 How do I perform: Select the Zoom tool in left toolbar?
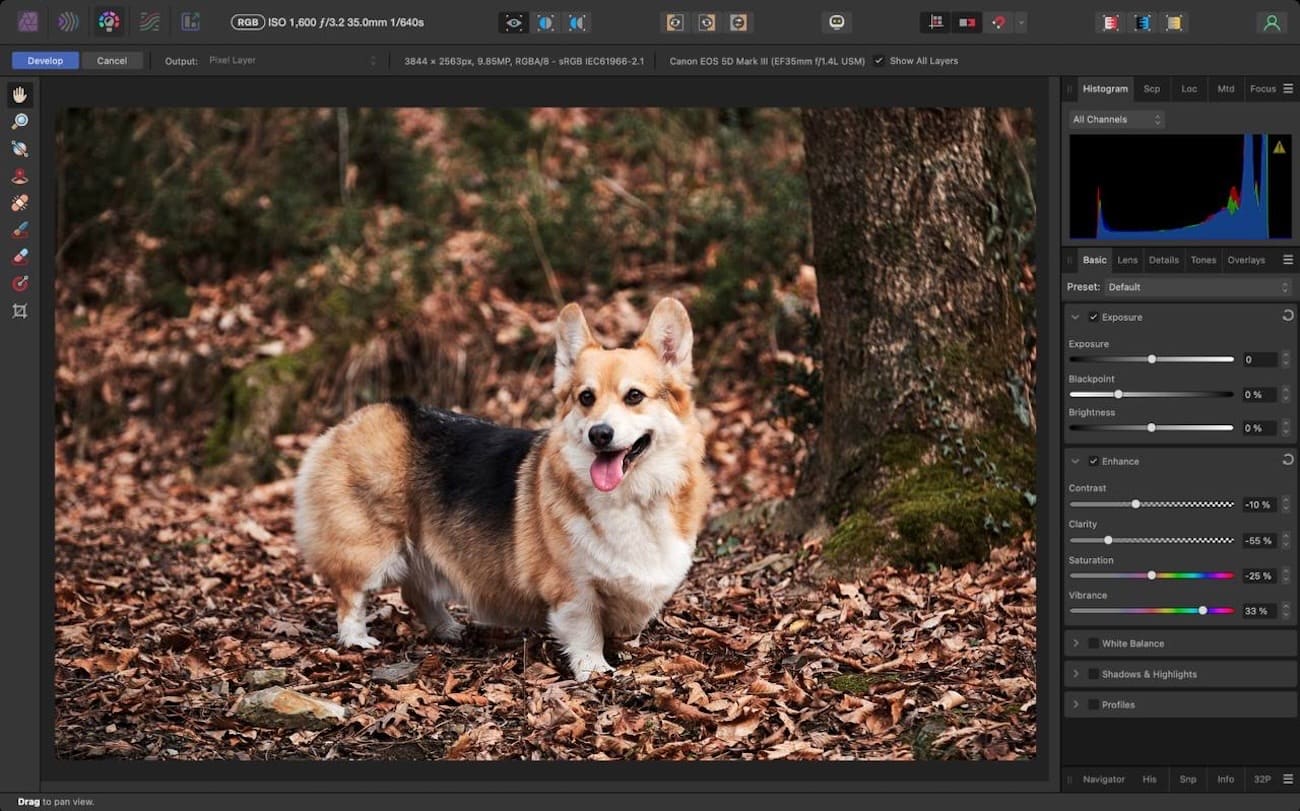tap(20, 122)
